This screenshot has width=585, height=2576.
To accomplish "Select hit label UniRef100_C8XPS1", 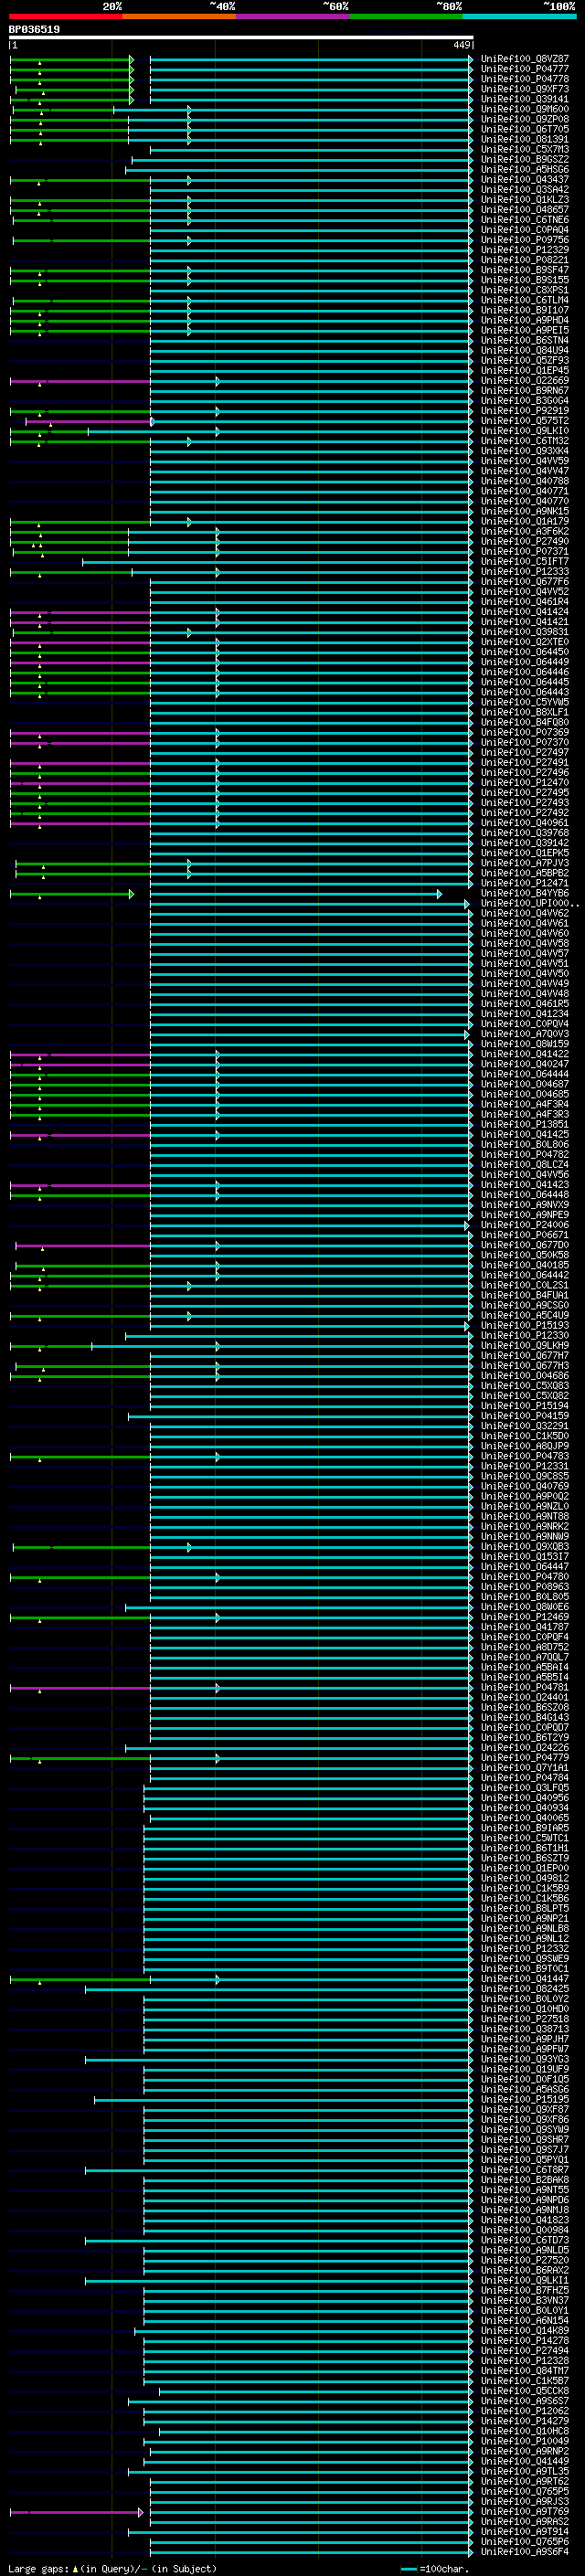I will coord(525,290).
